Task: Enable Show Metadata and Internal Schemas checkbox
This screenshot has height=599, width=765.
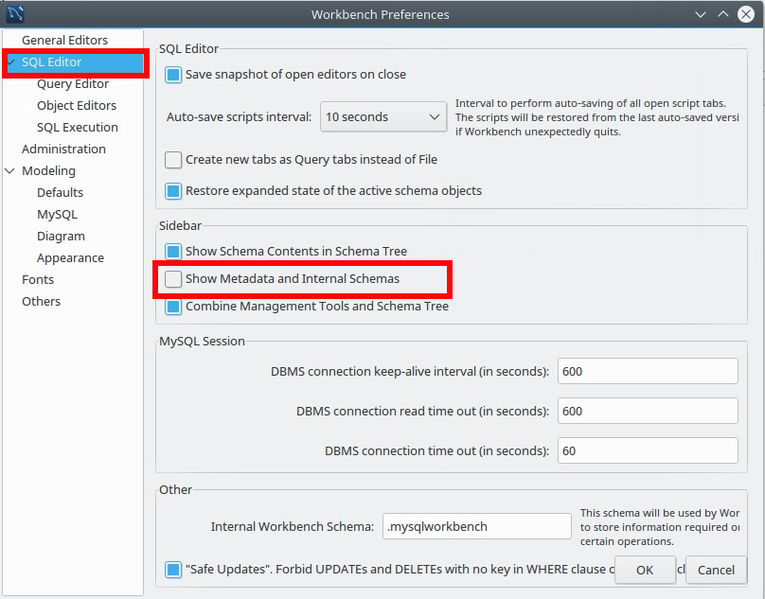Action: tap(173, 279)
